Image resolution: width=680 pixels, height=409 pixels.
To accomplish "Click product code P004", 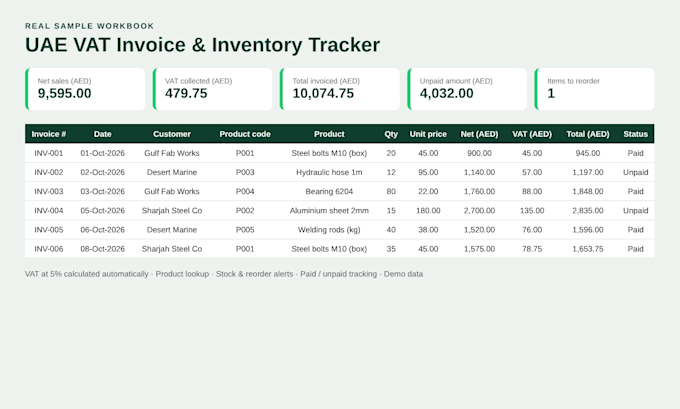I will (x=245, y=191).
